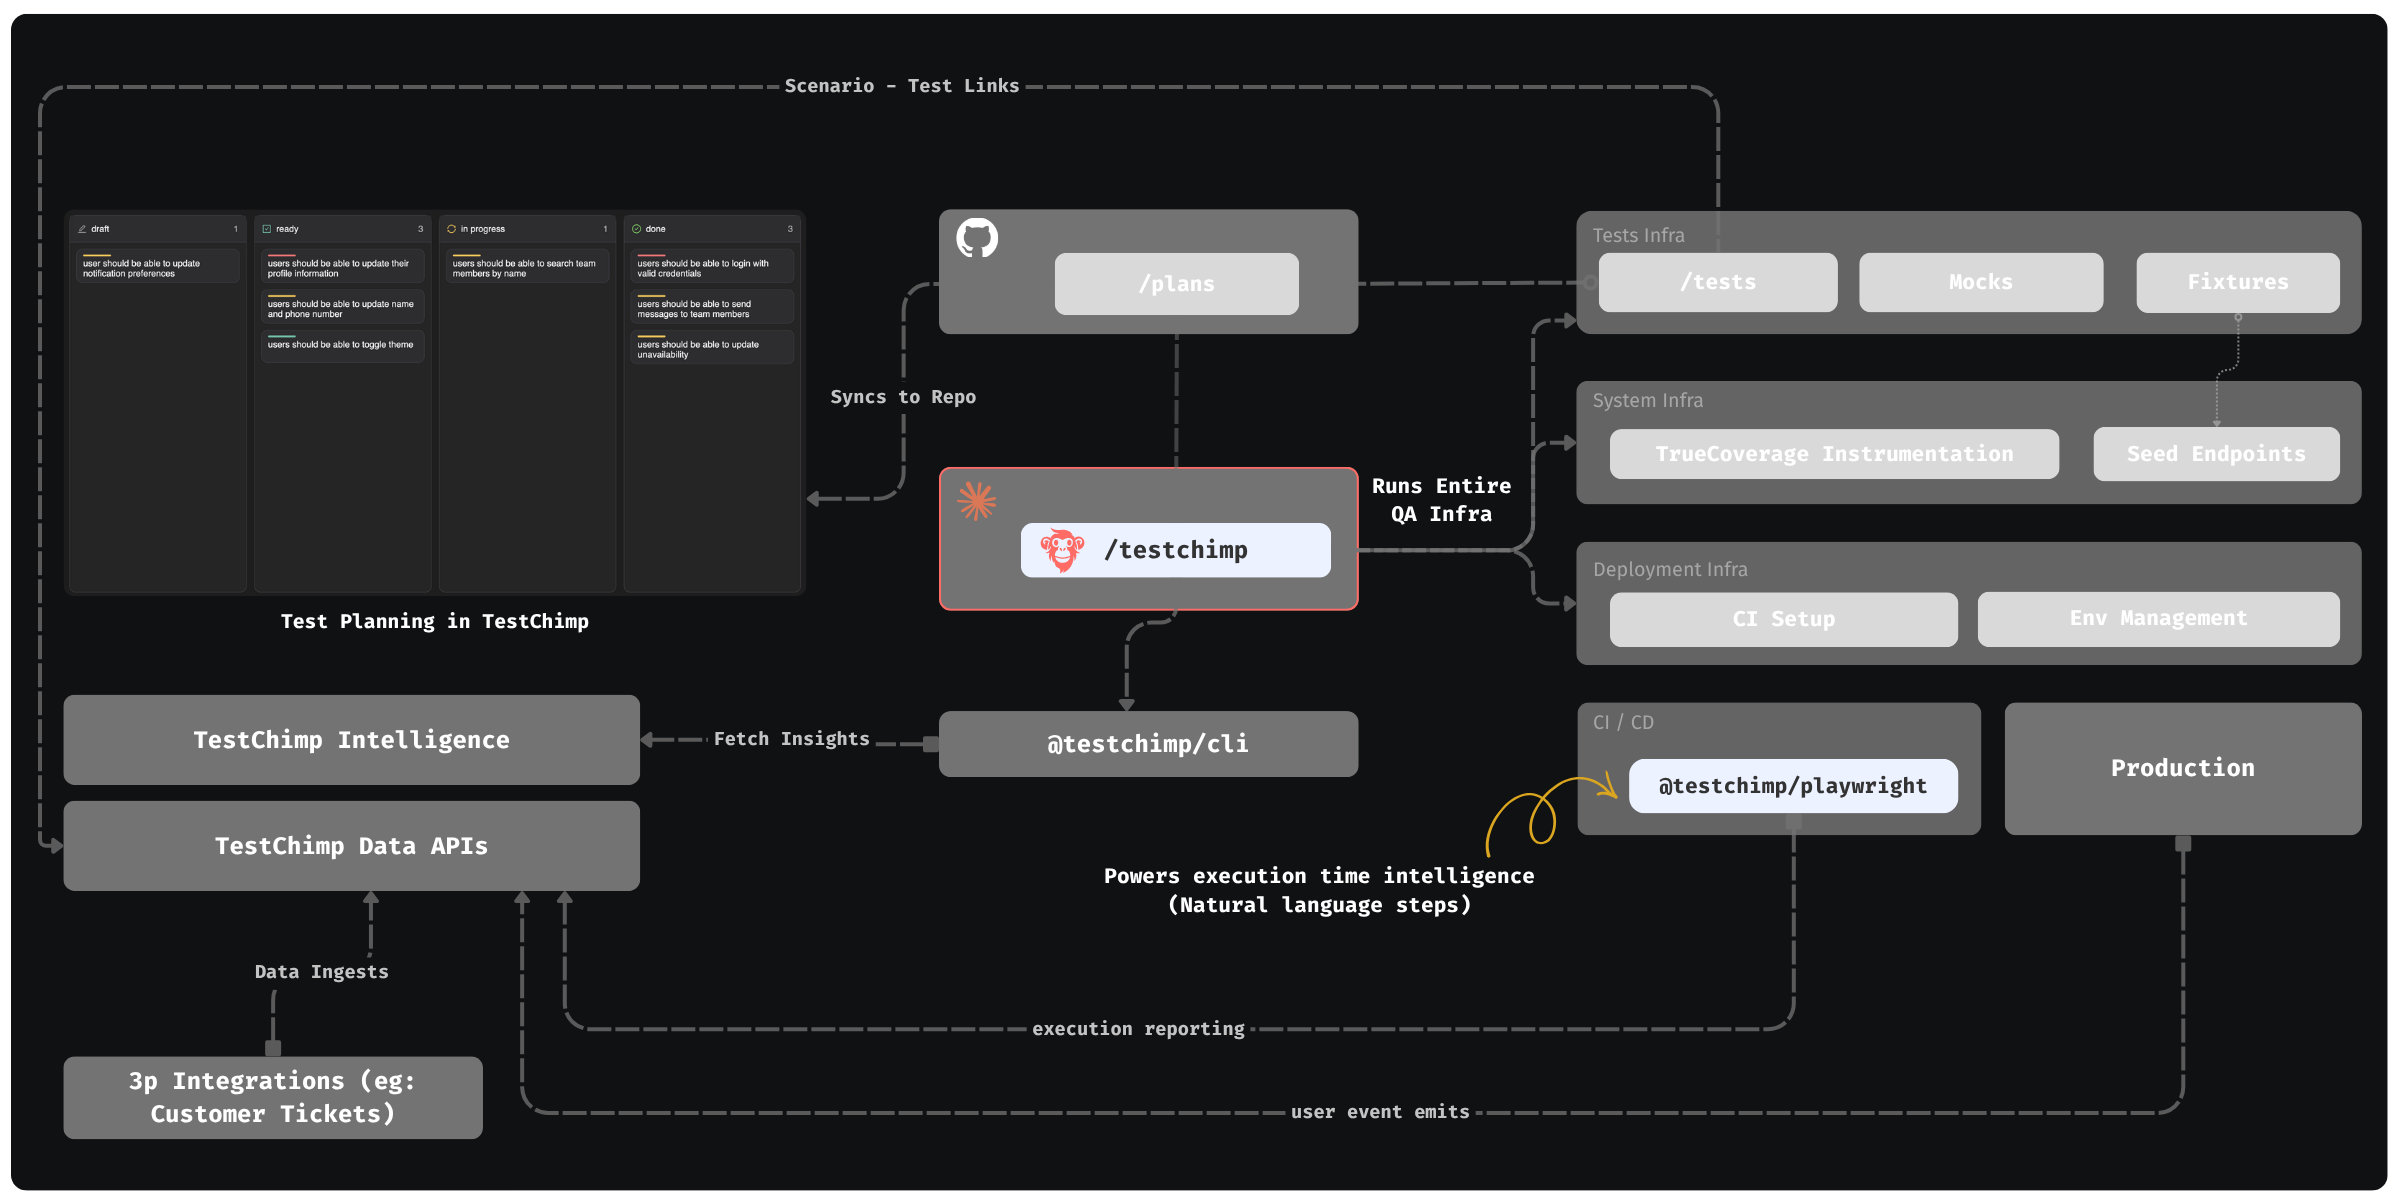Click the CI Setup node under Deployment Infra
This screenshot has height=1200, width=2400.
tap(1784, 618)
